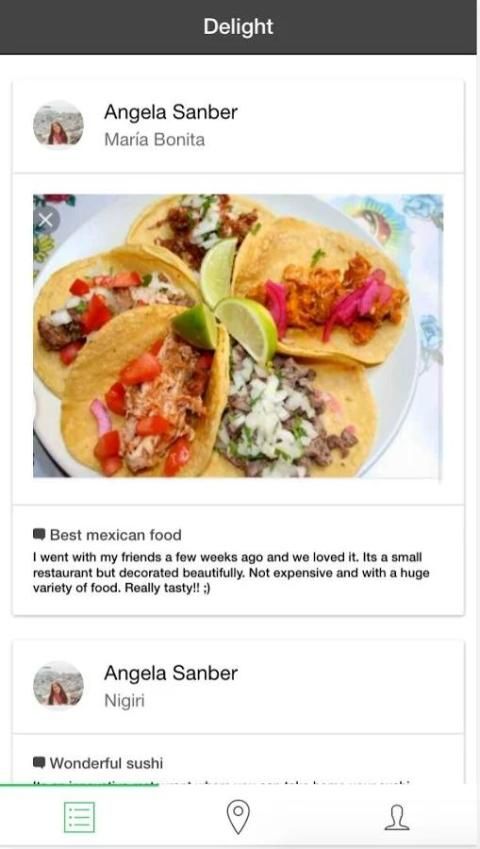Viewport: 480px width, 849px height.
Task: Tap the comment icon beside Best mexican food
Action: click(x=39, y=534)
